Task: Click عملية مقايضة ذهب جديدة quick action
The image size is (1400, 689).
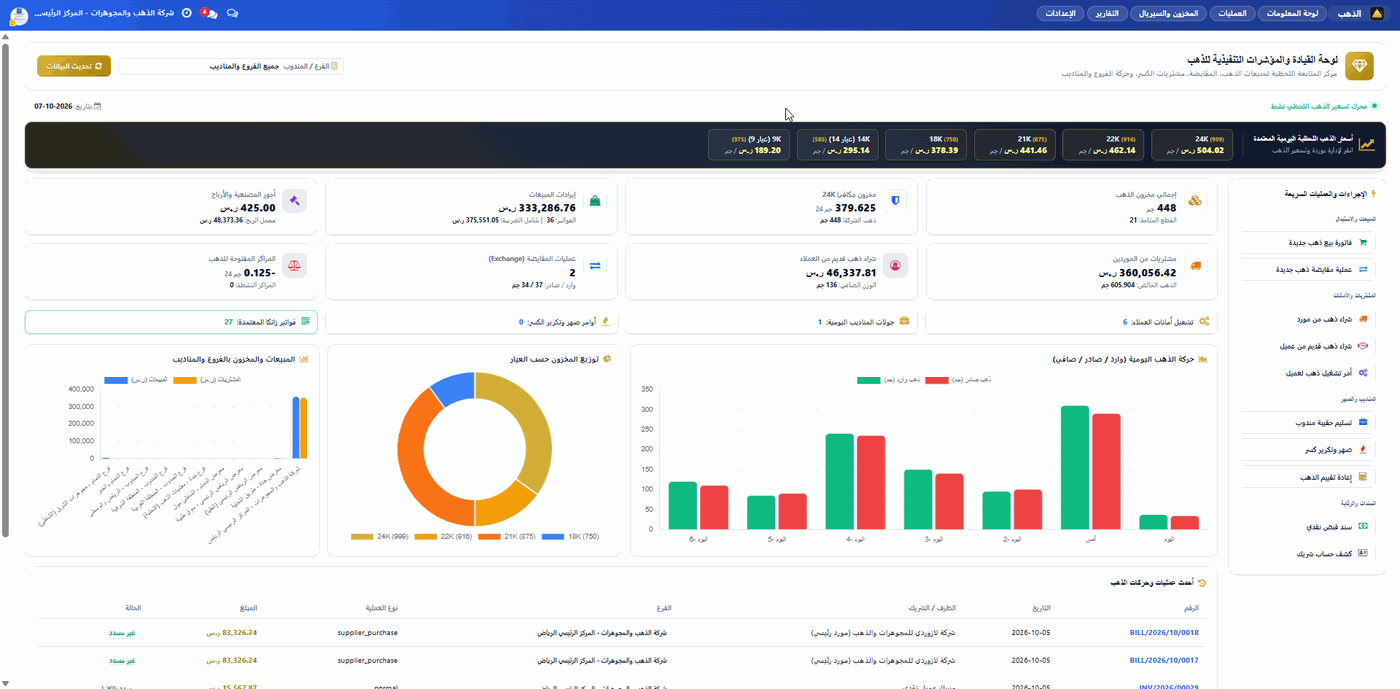Action: click(1309, 269)
